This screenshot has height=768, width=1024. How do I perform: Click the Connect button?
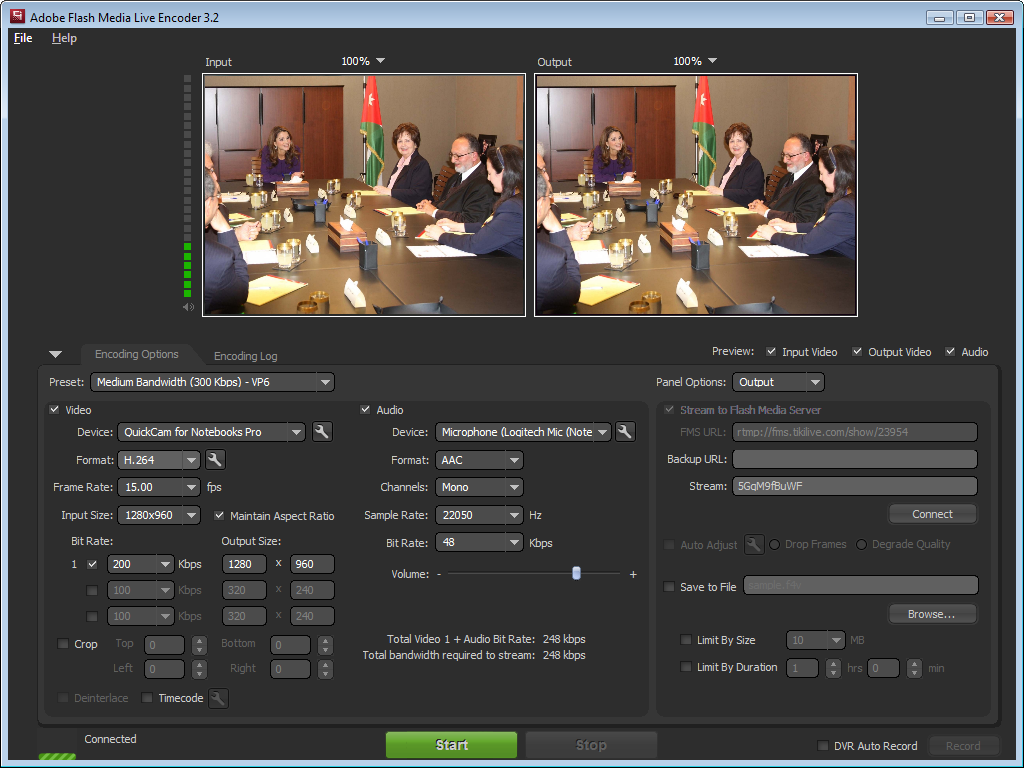pos(932,514)
